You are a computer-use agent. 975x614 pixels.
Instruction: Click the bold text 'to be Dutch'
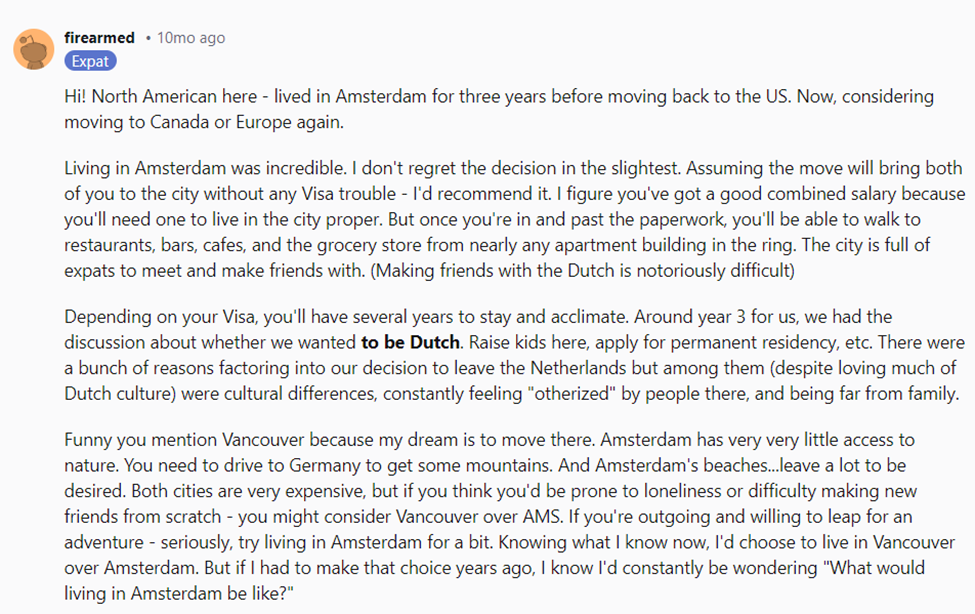(410, 342)
